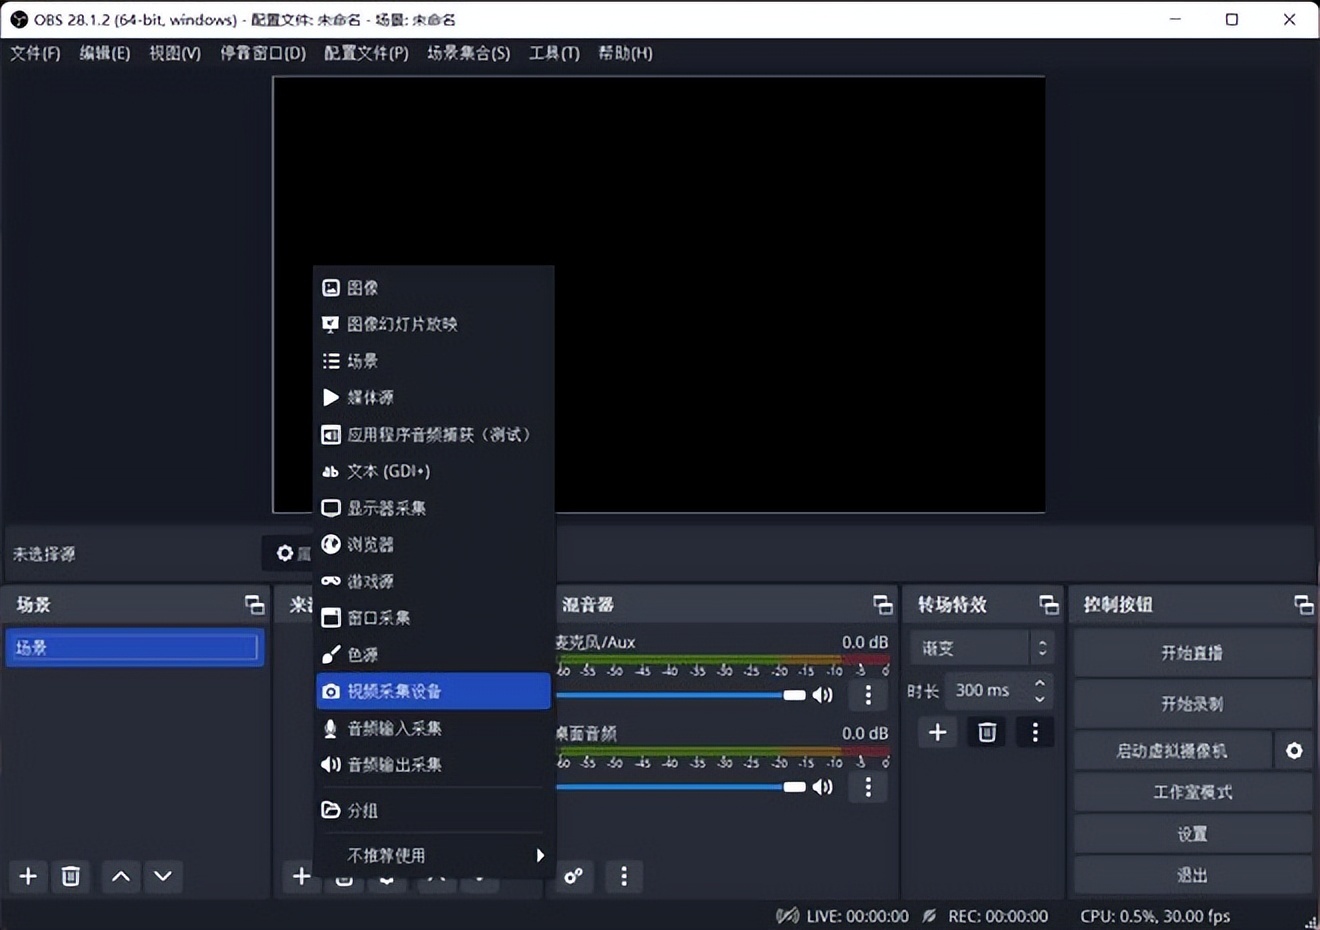The image size is (1320, 930).
Task: Float the 转场特效 dock panel
Action: pos(1049,605)
